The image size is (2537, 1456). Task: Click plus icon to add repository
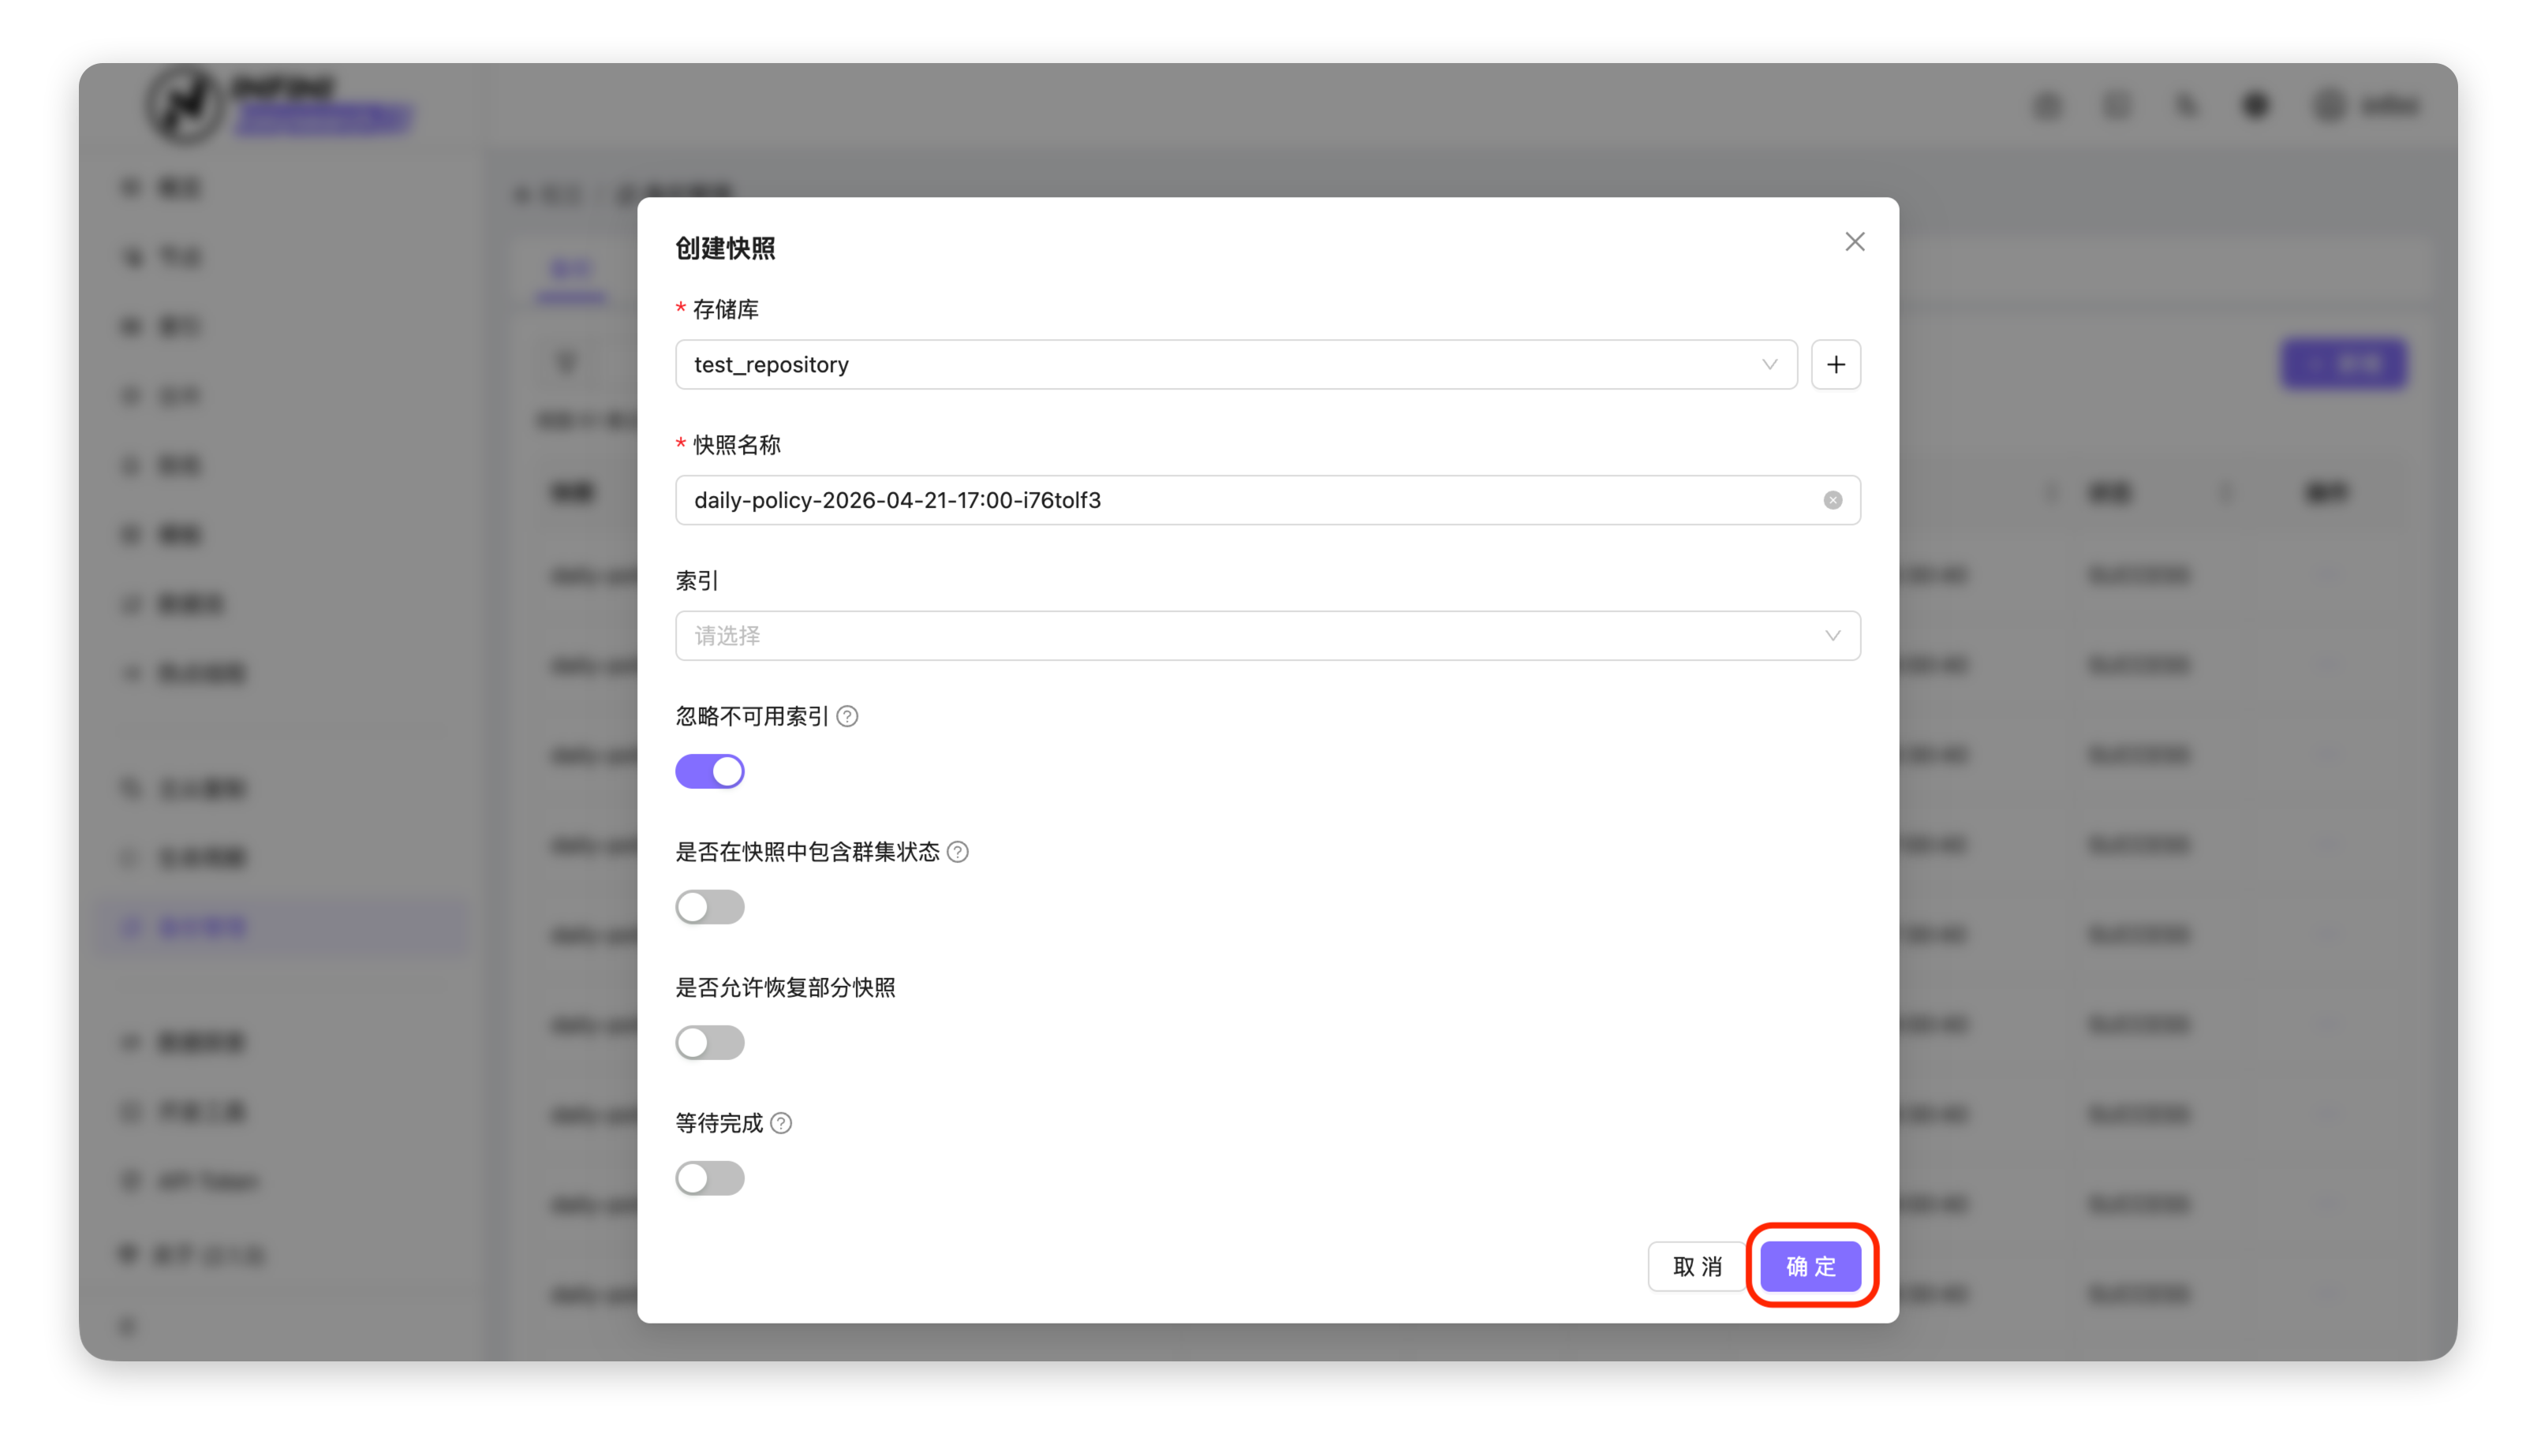pos(1835,365)
